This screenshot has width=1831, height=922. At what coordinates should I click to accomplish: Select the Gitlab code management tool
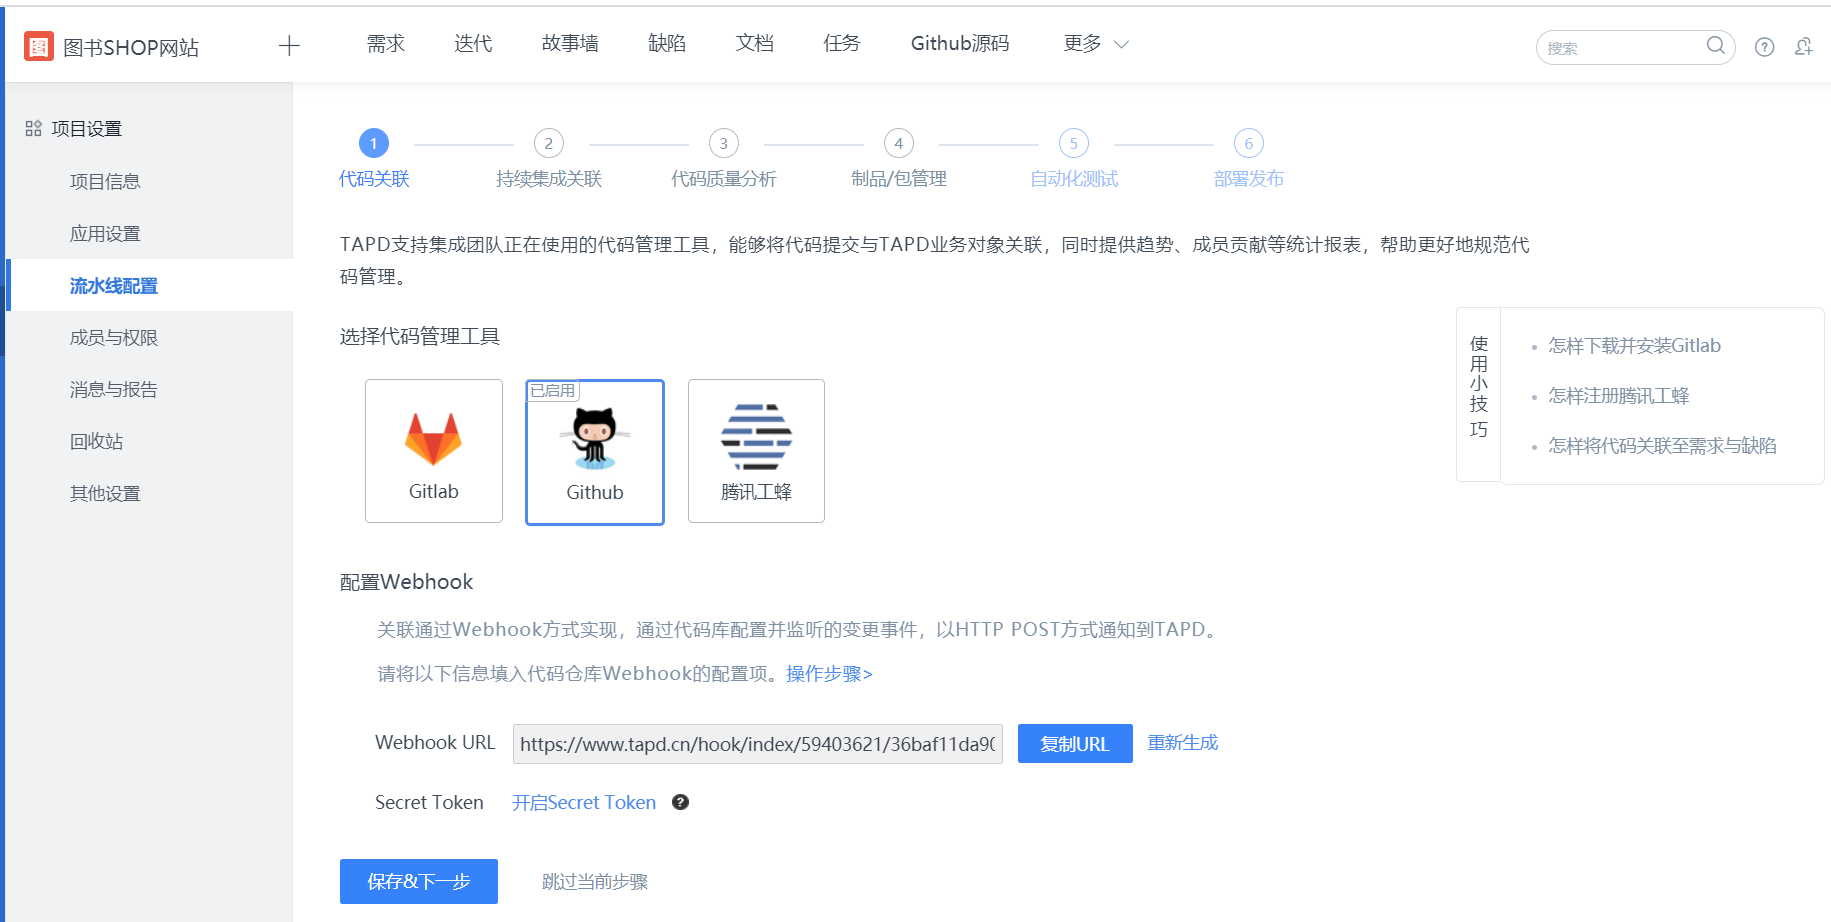coord(433,451)
